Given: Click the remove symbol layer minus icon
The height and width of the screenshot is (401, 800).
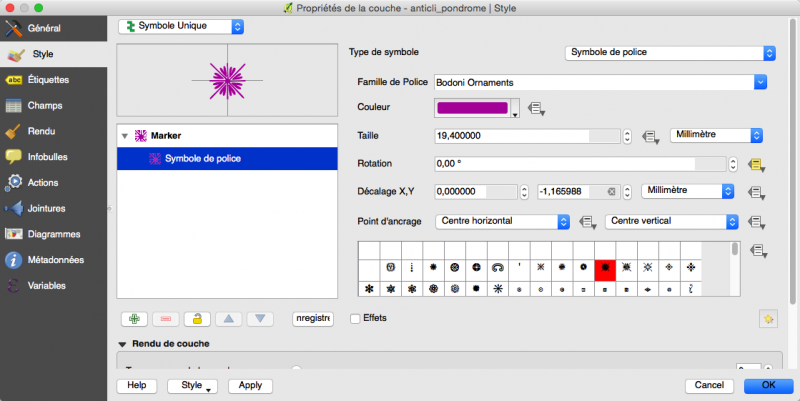Looking at the screenshot, I should [166, 319].
